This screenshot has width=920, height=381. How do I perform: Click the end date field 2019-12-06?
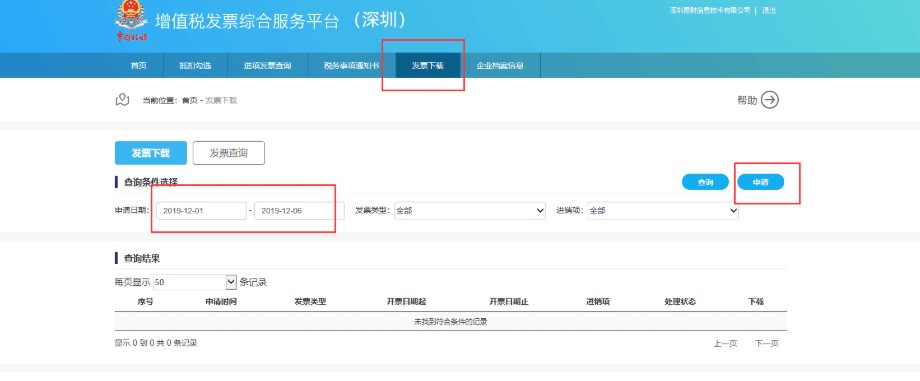coord(299,211)
